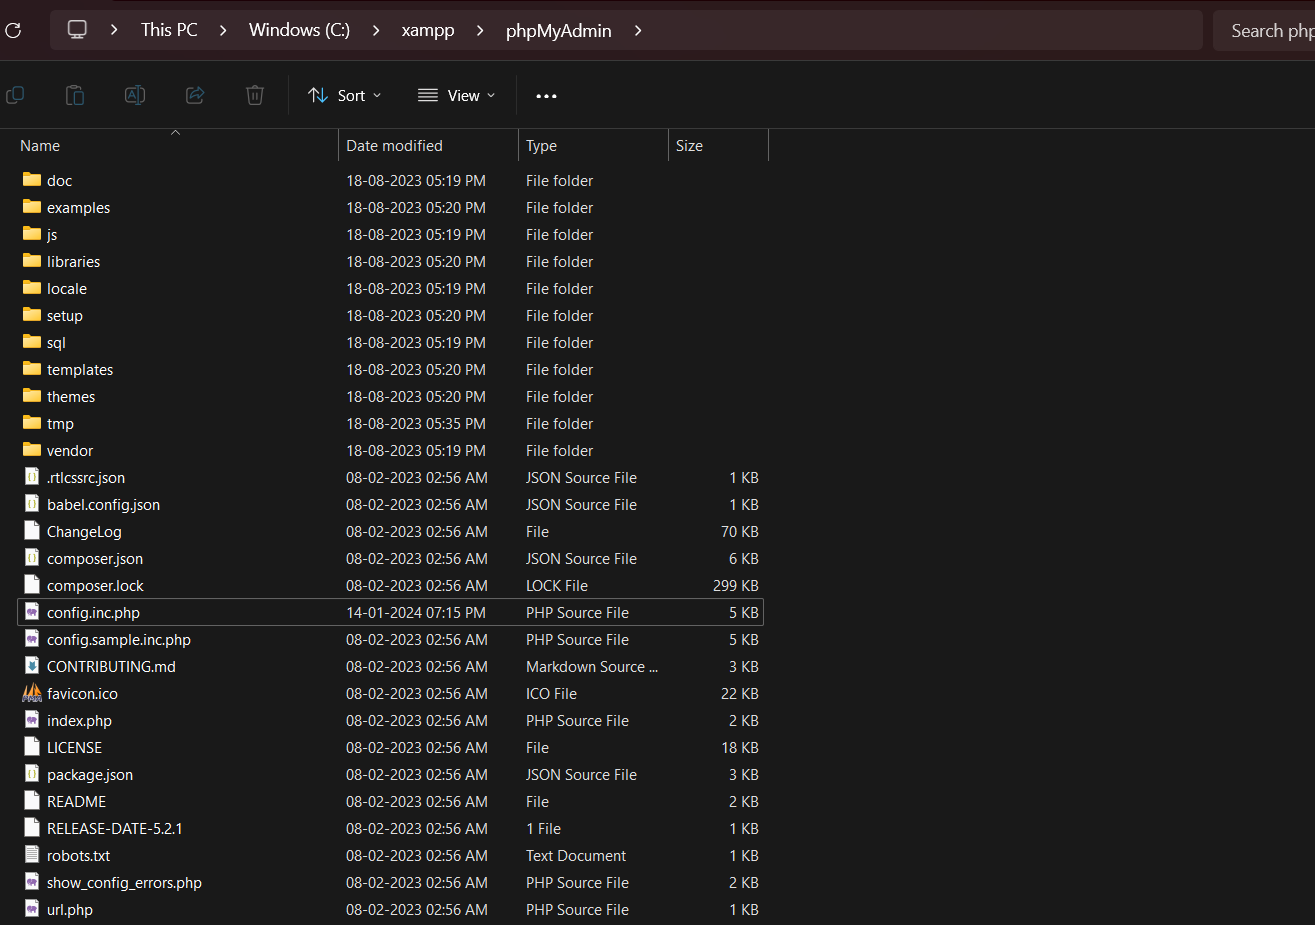The height and width of the screenshot is (925, 1315).
Task: Select the setup folder name
Action: (x=65, y=315)
